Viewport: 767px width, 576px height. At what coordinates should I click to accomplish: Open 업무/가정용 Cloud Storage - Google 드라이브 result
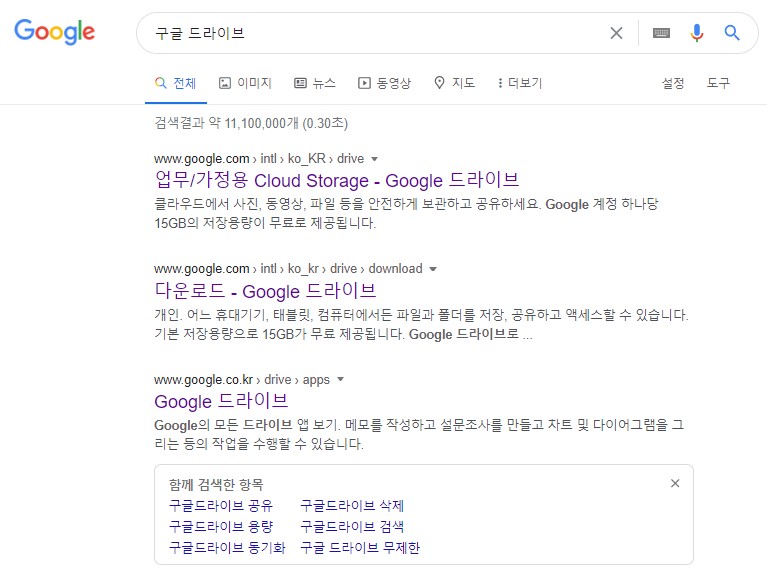pos(337,180)
